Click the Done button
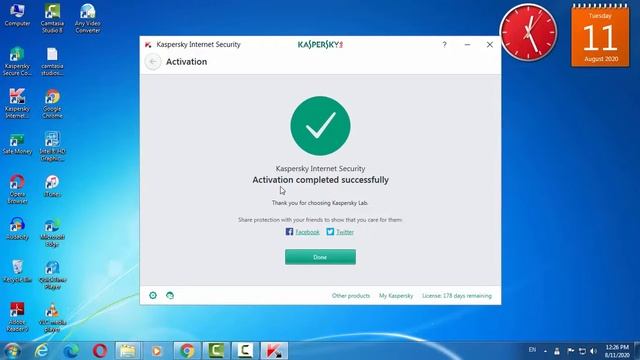The width and height of the screenshot is (640, 360). point(320,257)
